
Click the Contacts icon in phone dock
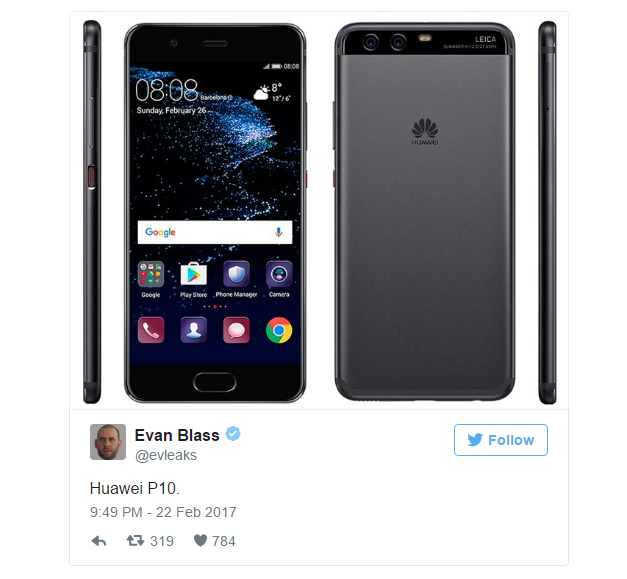click(194, 330)
